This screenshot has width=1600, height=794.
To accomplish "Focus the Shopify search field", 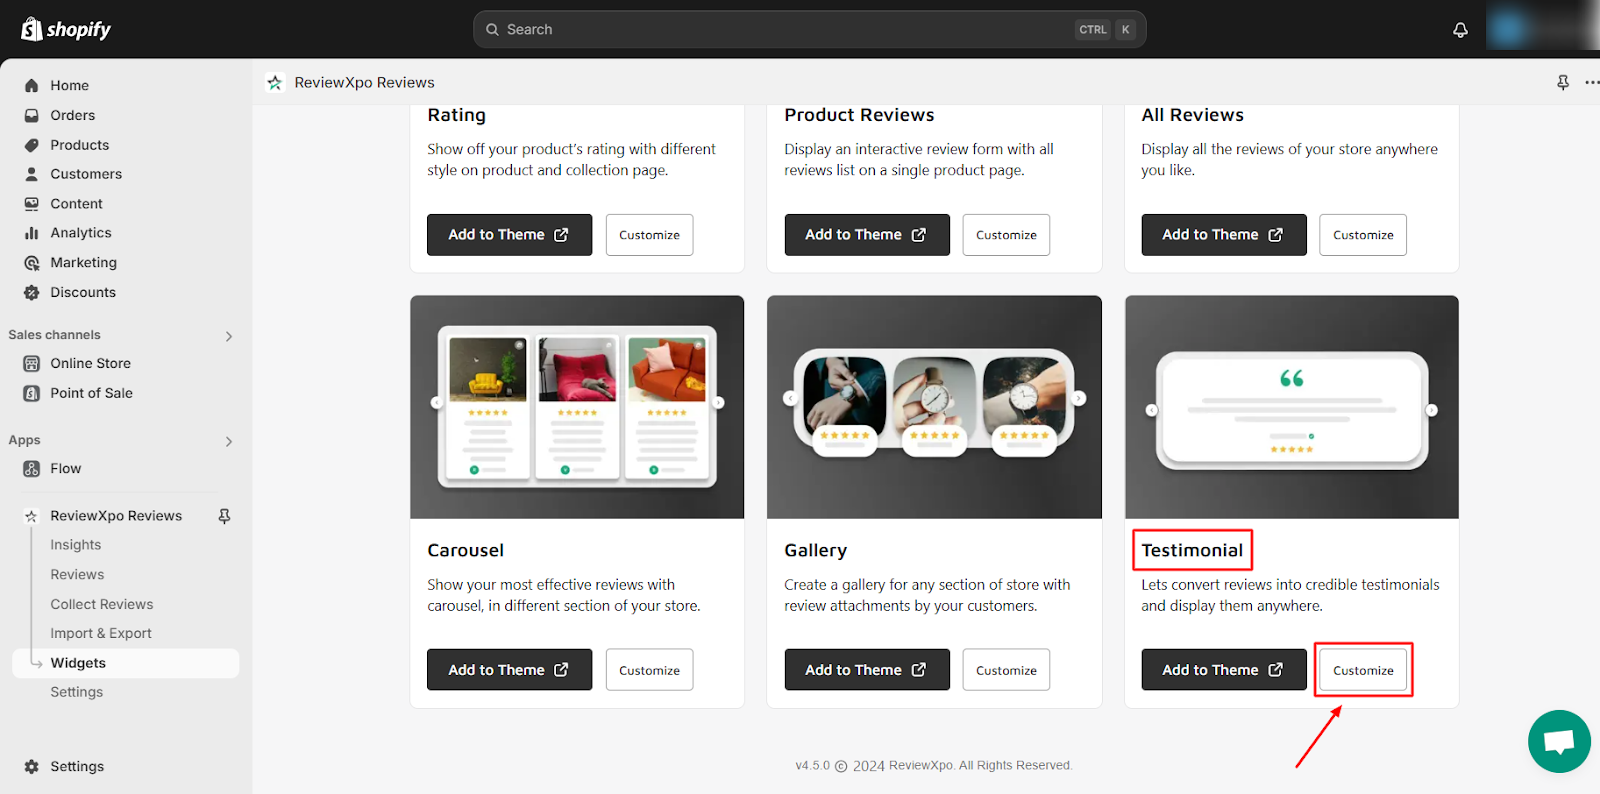I will coord(810,30).
